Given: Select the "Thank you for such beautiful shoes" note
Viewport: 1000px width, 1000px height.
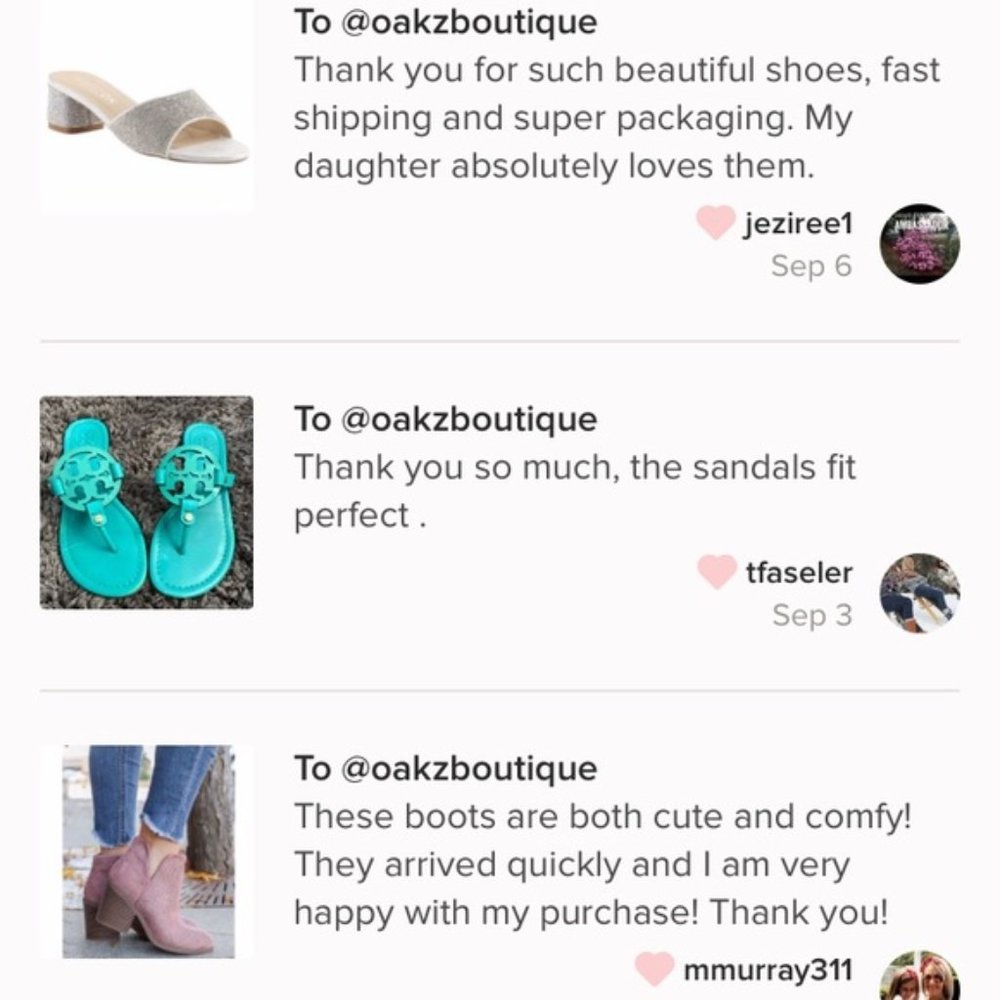Looking at the screenshot, I should (616, 118).
